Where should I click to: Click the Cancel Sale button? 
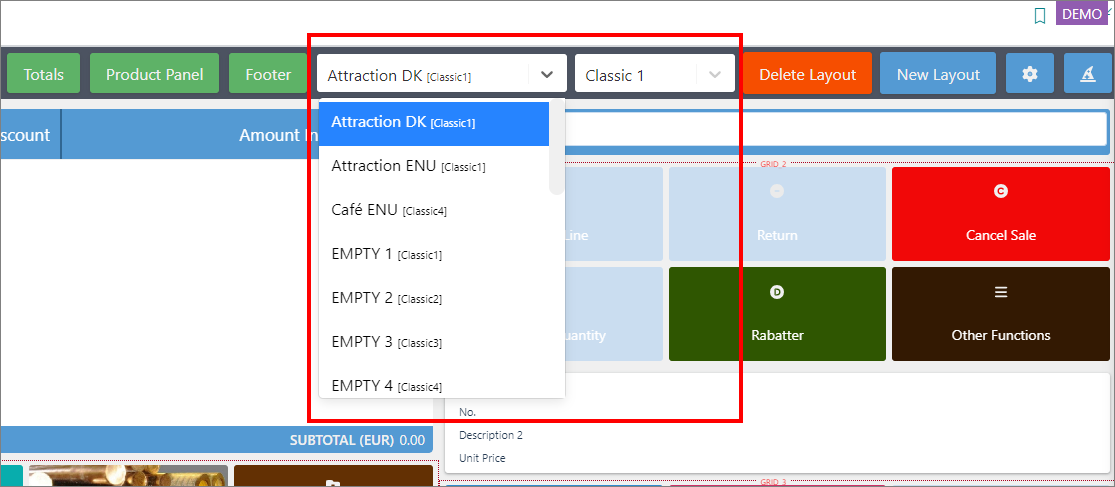1001,214
